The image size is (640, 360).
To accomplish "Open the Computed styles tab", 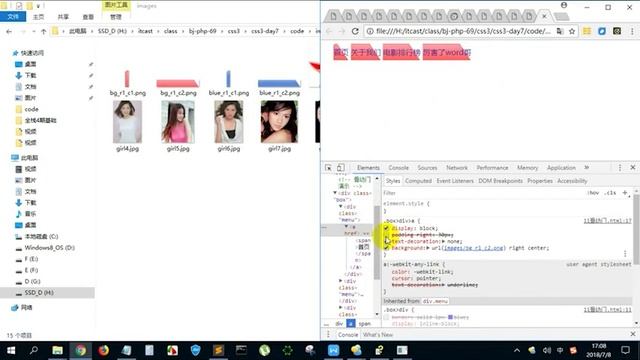I will [x=418, y=181].
